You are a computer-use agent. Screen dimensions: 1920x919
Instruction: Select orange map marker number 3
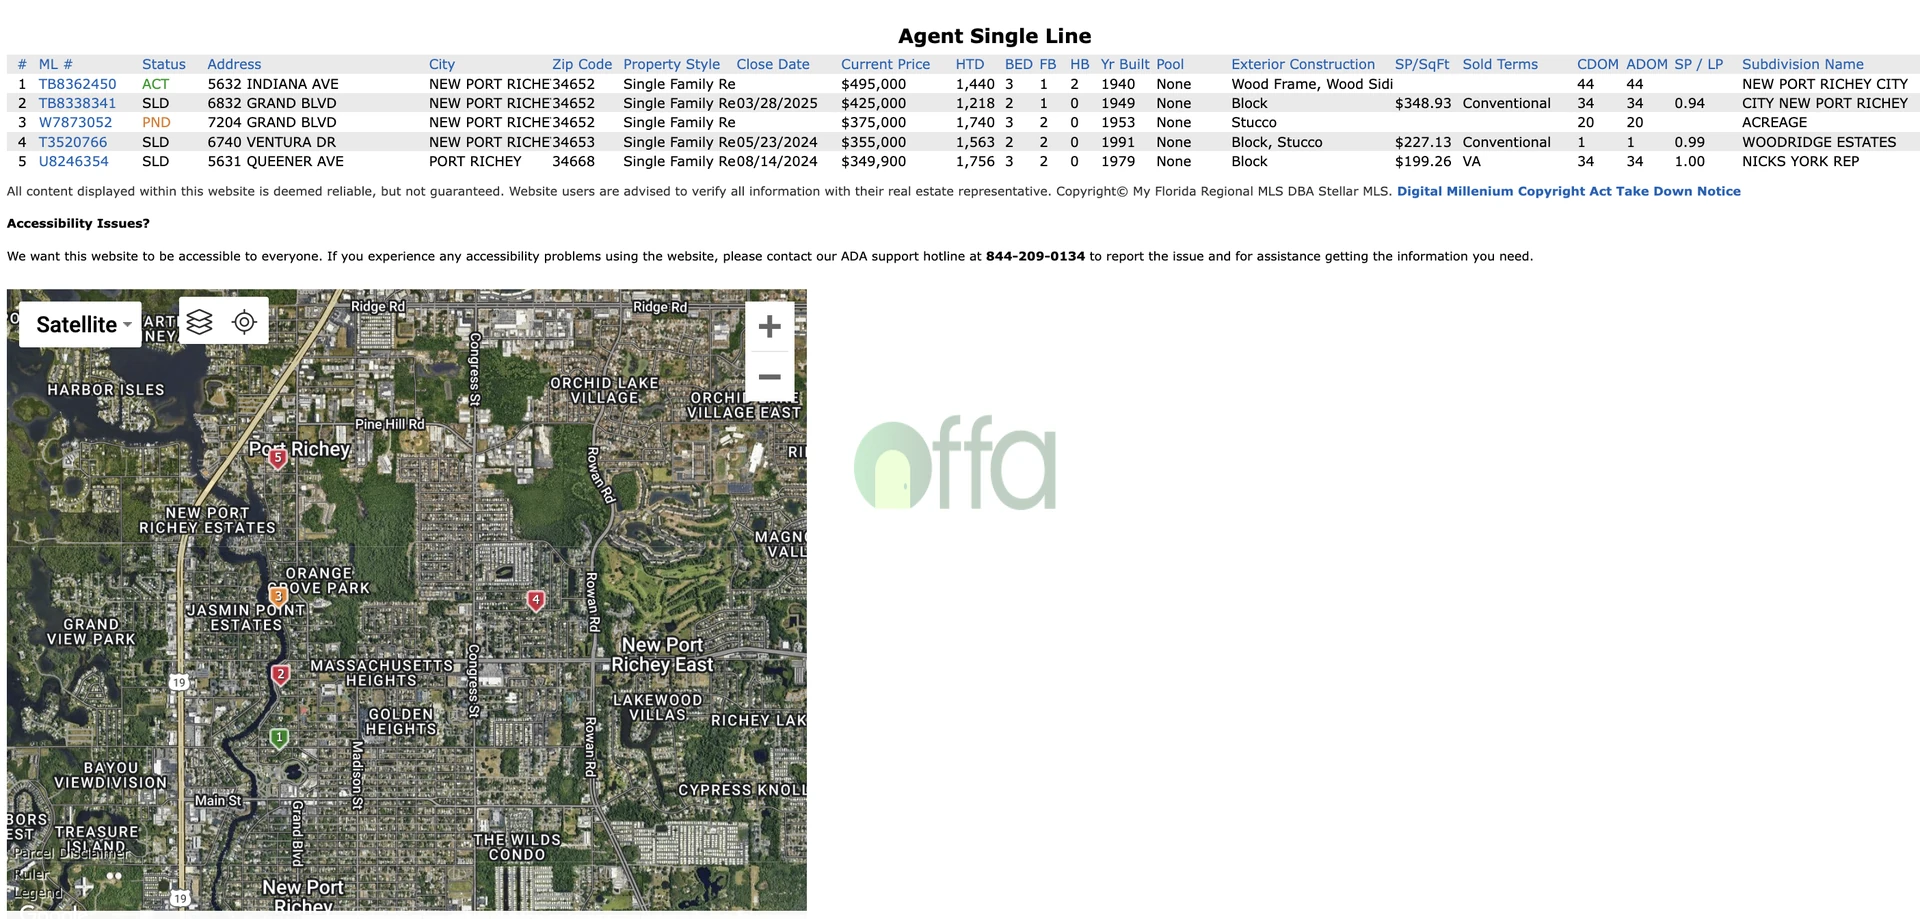(x=278, y=596)
